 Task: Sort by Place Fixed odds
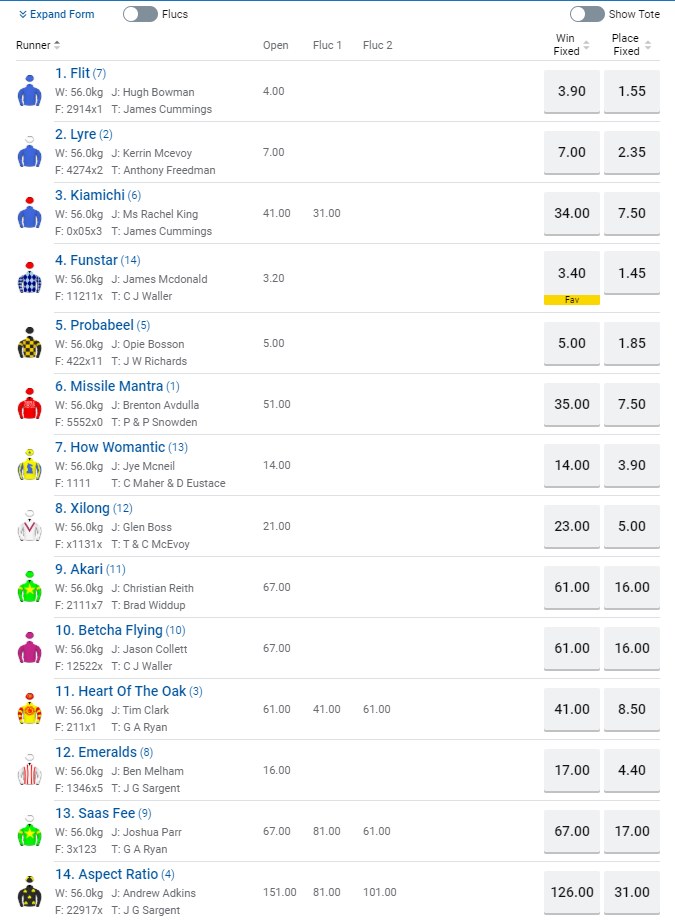point(631,45)
